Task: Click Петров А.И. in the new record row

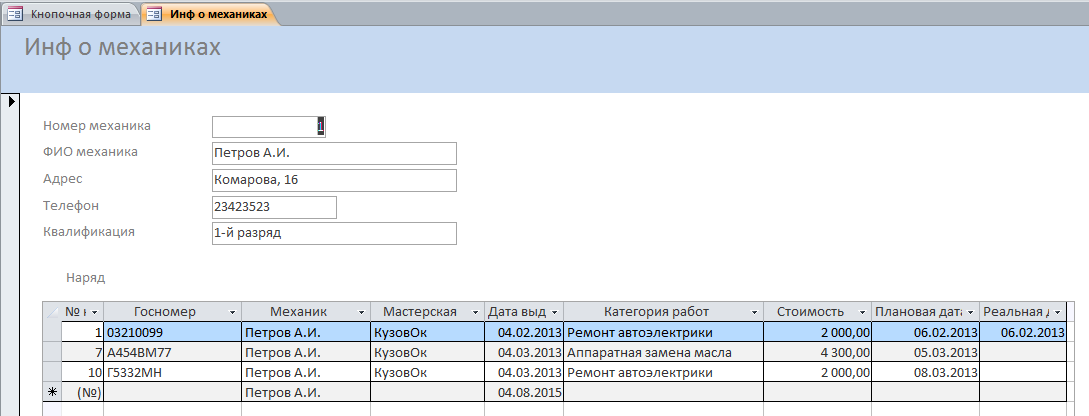Action: [306, 392]
